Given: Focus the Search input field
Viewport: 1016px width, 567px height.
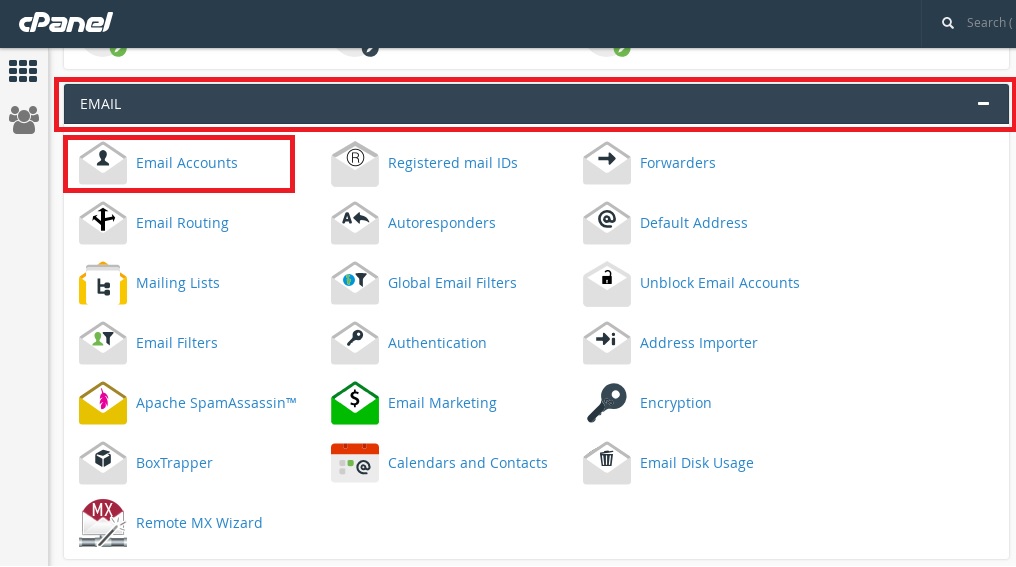Looking at the screenshot, I should tap(990, 23).
